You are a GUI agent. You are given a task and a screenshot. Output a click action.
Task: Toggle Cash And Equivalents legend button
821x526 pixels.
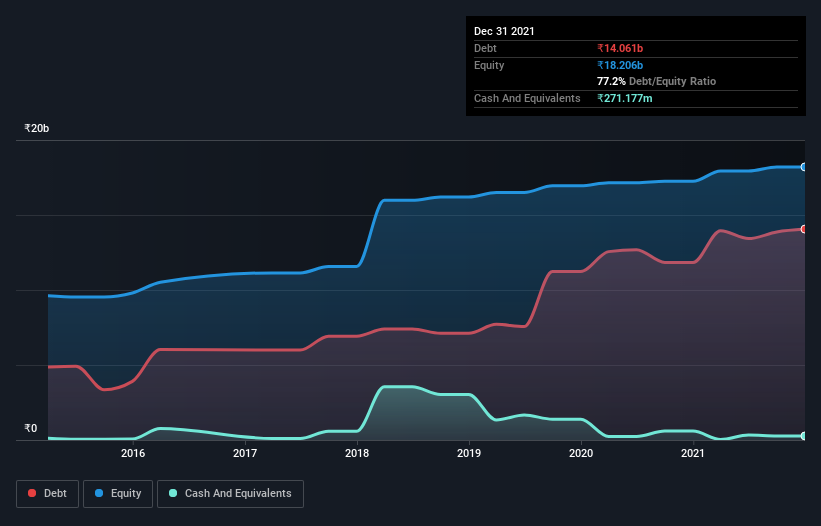[230, 494]
